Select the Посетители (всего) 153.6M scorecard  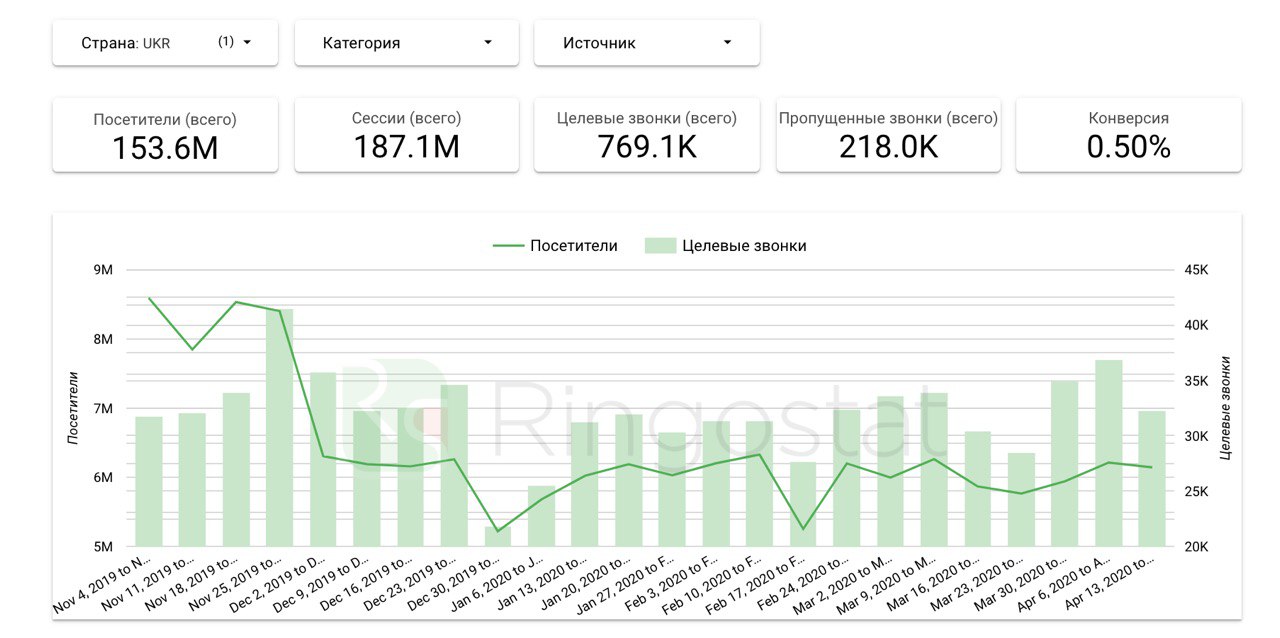165,135
